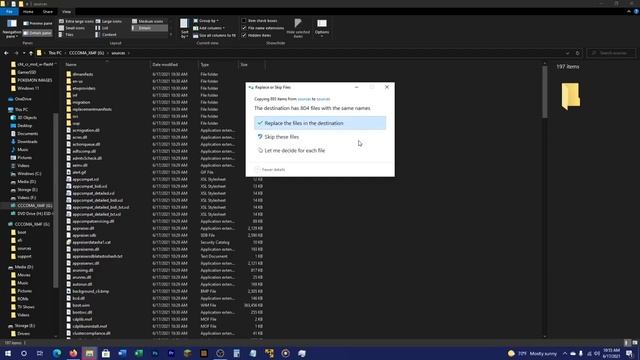
Task: Open the Options button in ribbon
Action: pyautogui.click(x=322, y=28)
